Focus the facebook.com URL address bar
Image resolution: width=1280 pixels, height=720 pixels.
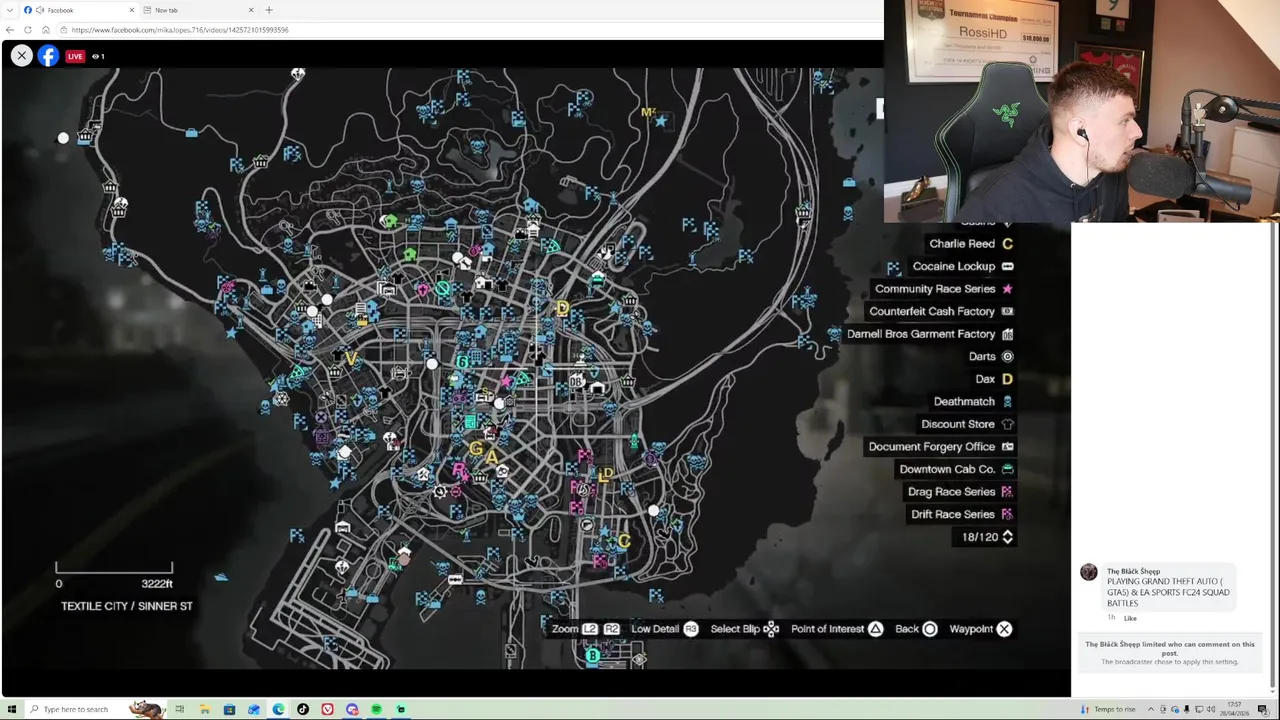point(470,30)
